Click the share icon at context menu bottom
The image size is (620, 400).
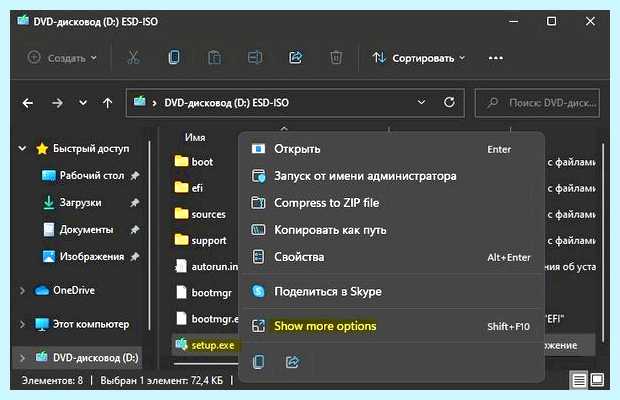click(x=293, y=361)
